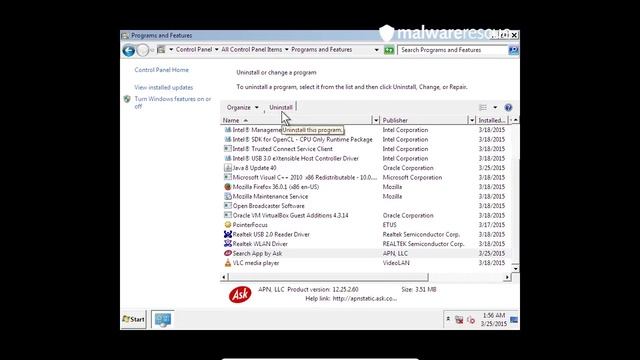Select the Search App by Ask row
Viewport: 640px width, 360px height.
tap(366, 253)
